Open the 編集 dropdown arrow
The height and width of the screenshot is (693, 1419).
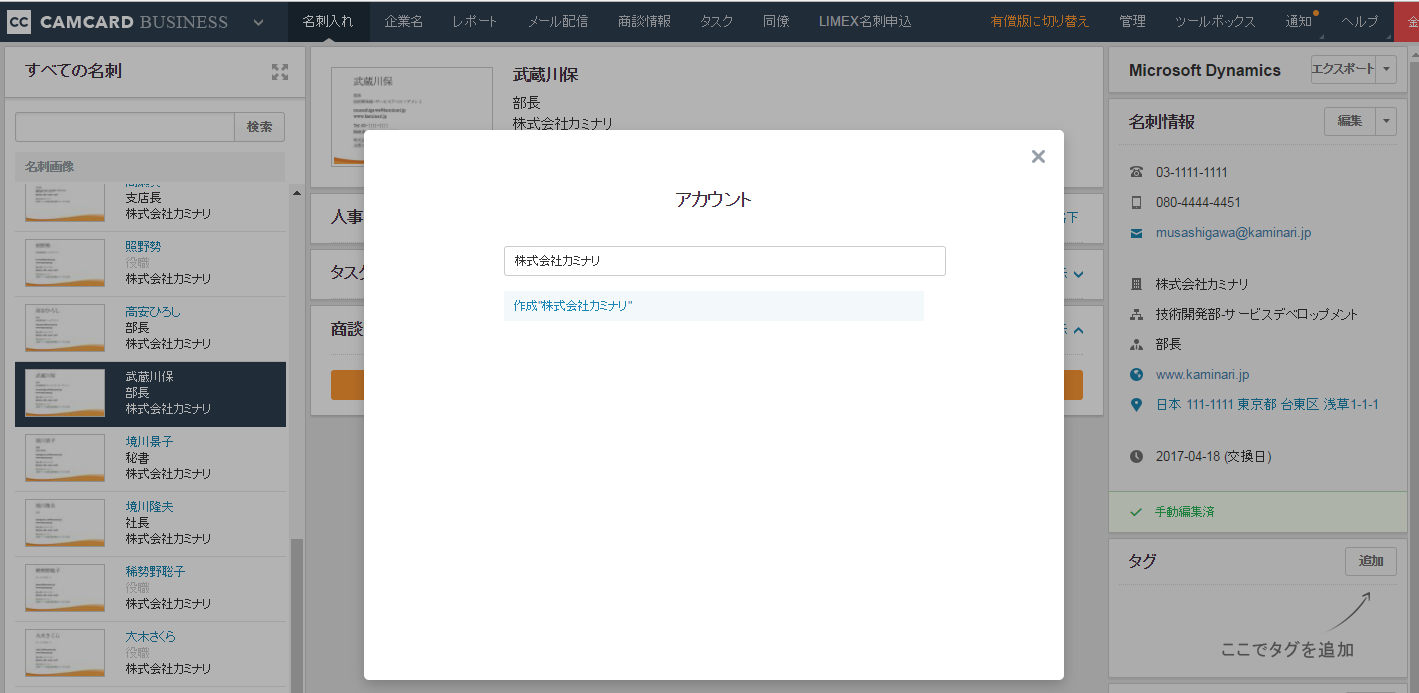coord(1386,121)
